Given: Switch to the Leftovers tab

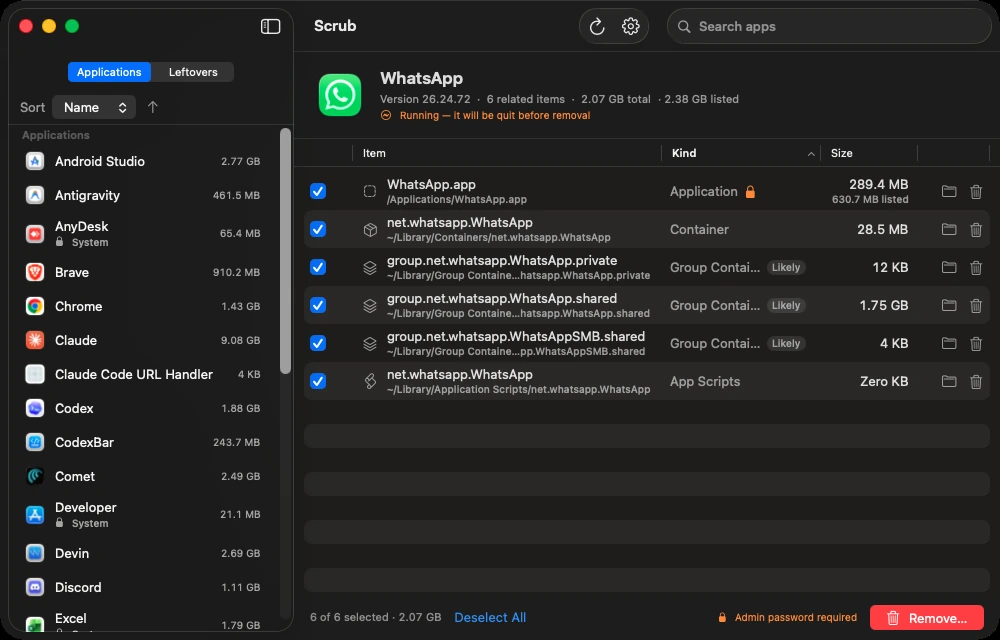Looking at the screenshot, I should point(193,72).
